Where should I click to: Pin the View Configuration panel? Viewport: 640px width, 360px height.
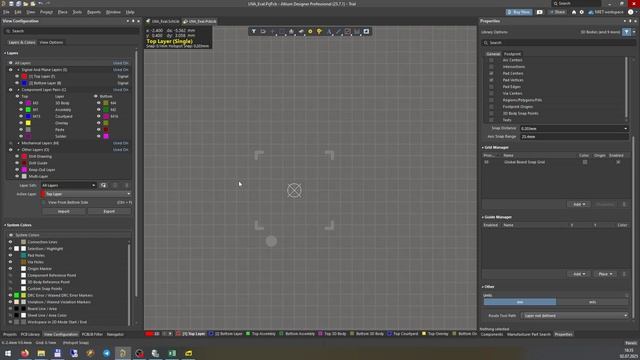tap(133, 21)
